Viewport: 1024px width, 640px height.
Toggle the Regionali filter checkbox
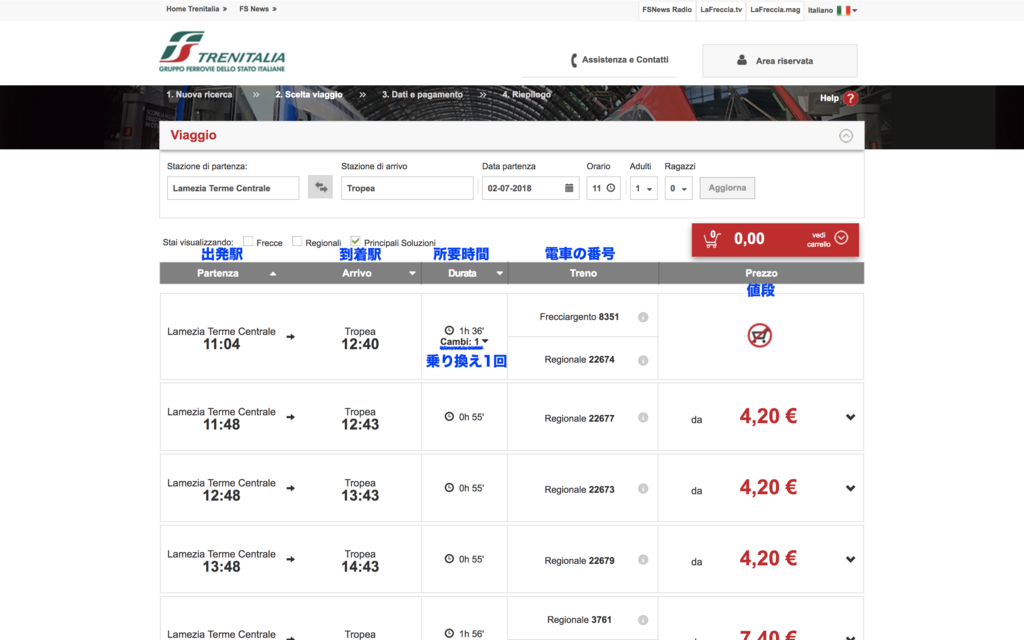(297, 242)
